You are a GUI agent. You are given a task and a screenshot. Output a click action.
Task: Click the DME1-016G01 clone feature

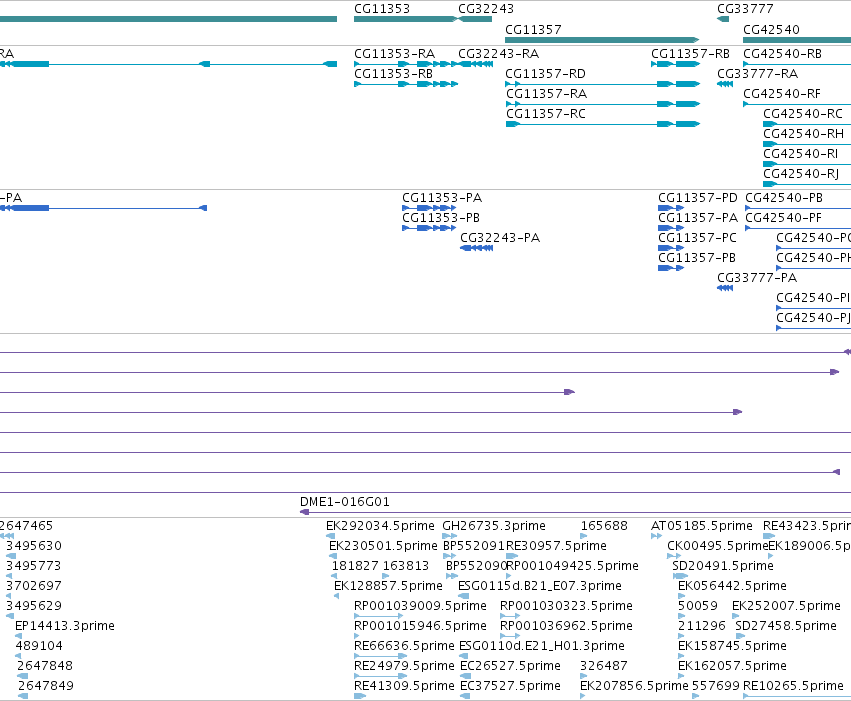[x=575, y=512]
